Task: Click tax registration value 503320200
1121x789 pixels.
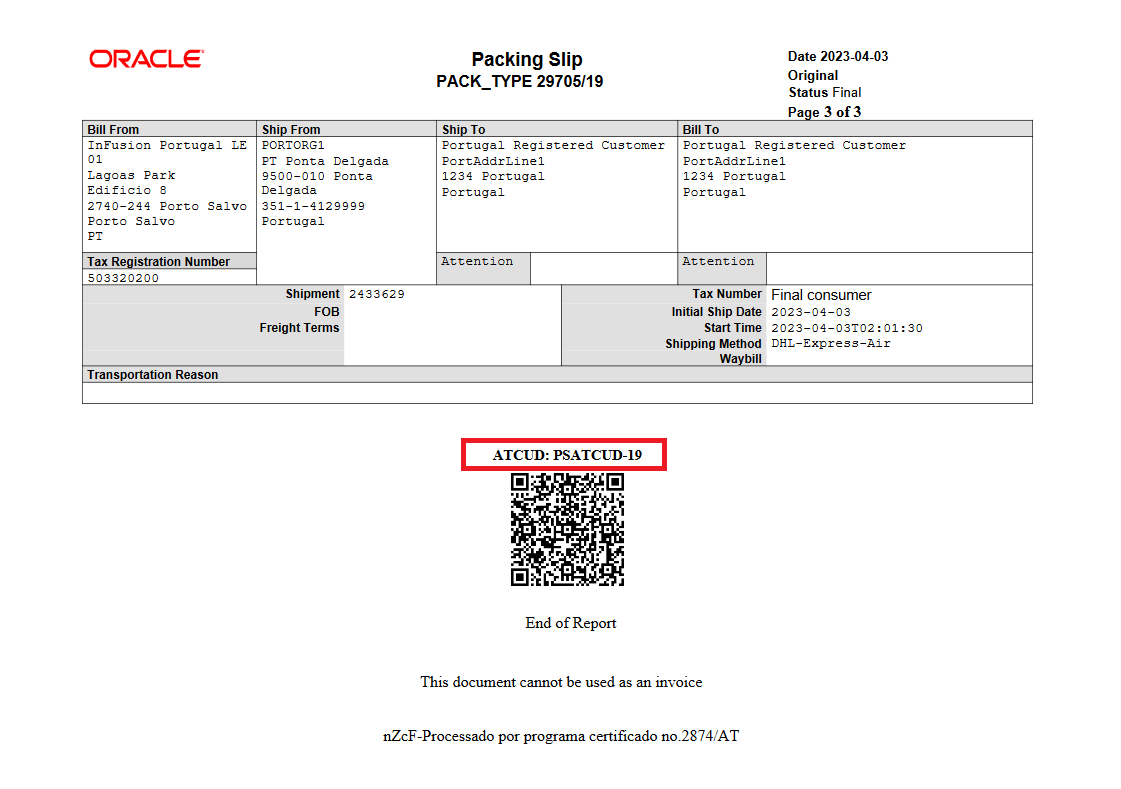Action: [123, 278]
